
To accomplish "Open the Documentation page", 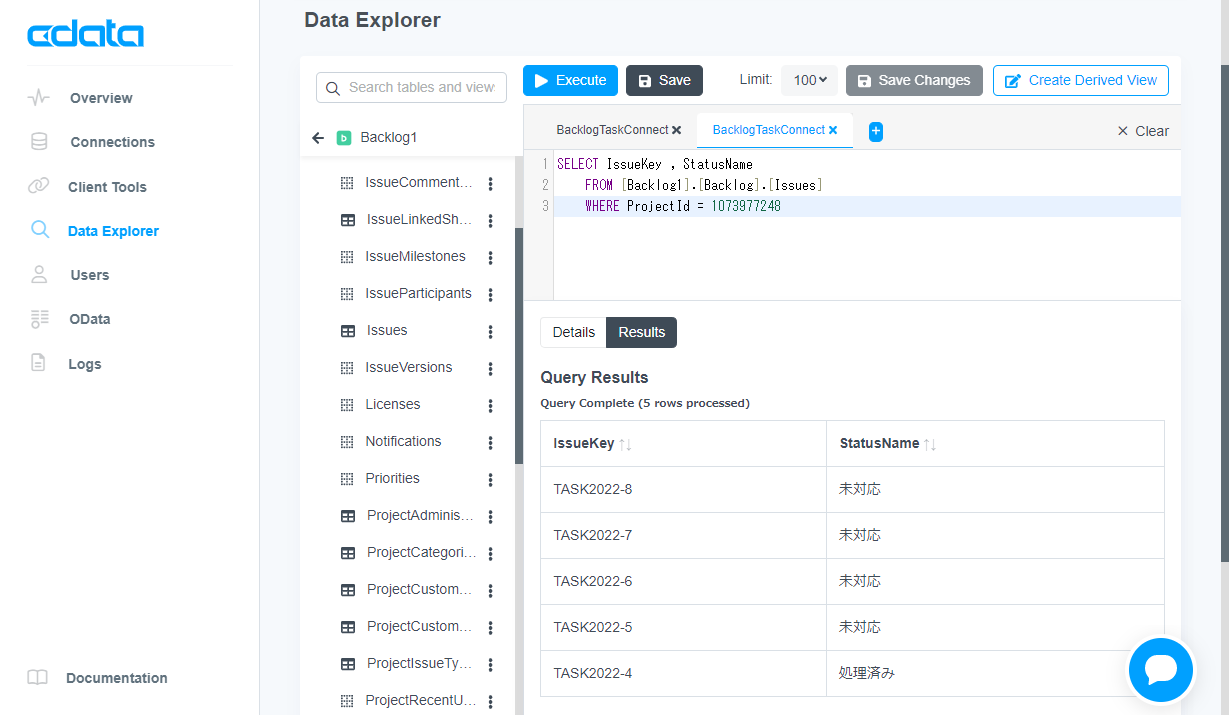I will click(x=117, y=678).
